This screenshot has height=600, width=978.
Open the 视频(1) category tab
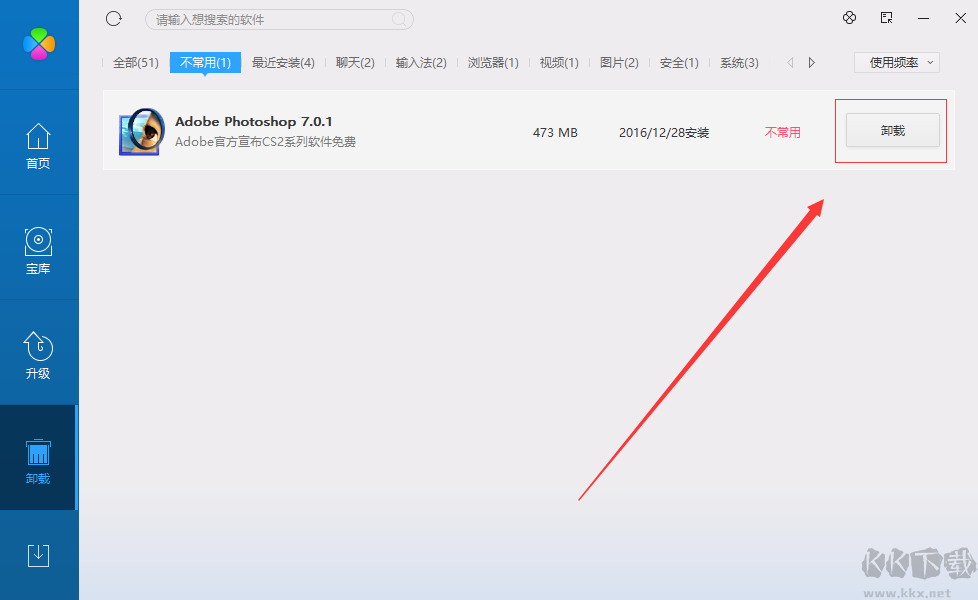(x=559, y=62)
